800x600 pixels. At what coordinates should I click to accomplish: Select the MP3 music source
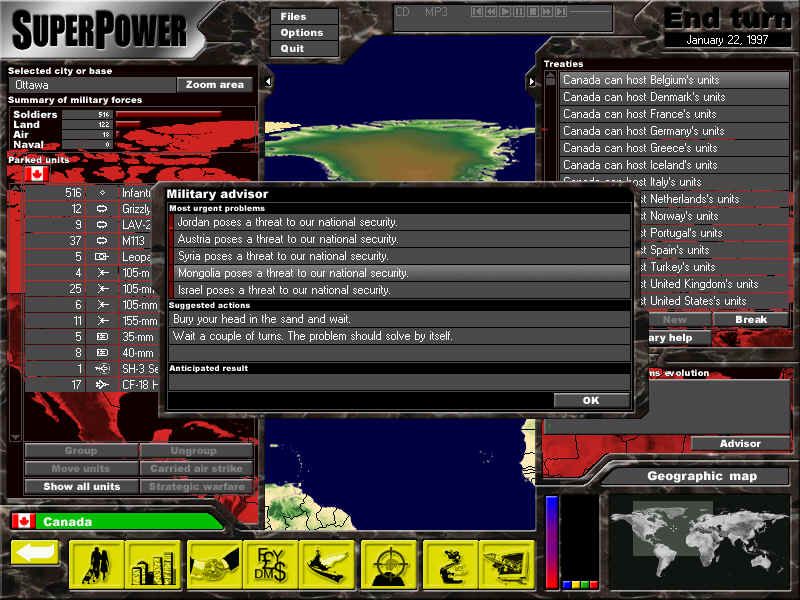[436, 12]
